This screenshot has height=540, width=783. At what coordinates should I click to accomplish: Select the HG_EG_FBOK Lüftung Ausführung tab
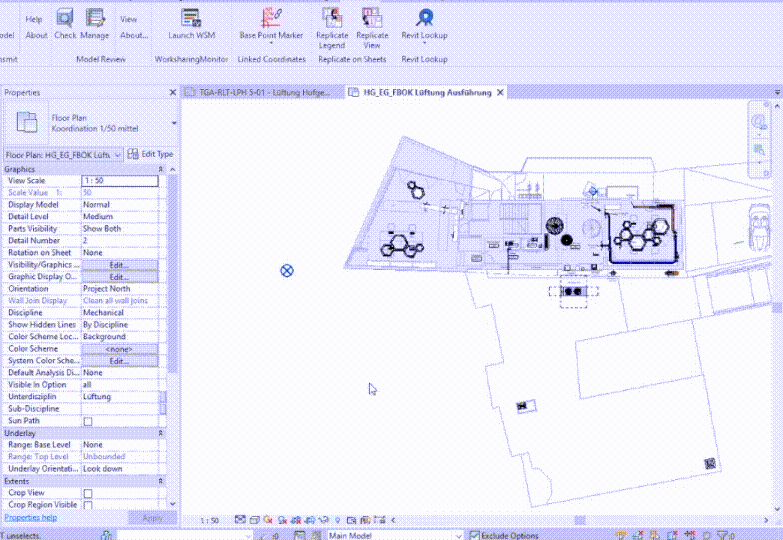tap(426, 92)
